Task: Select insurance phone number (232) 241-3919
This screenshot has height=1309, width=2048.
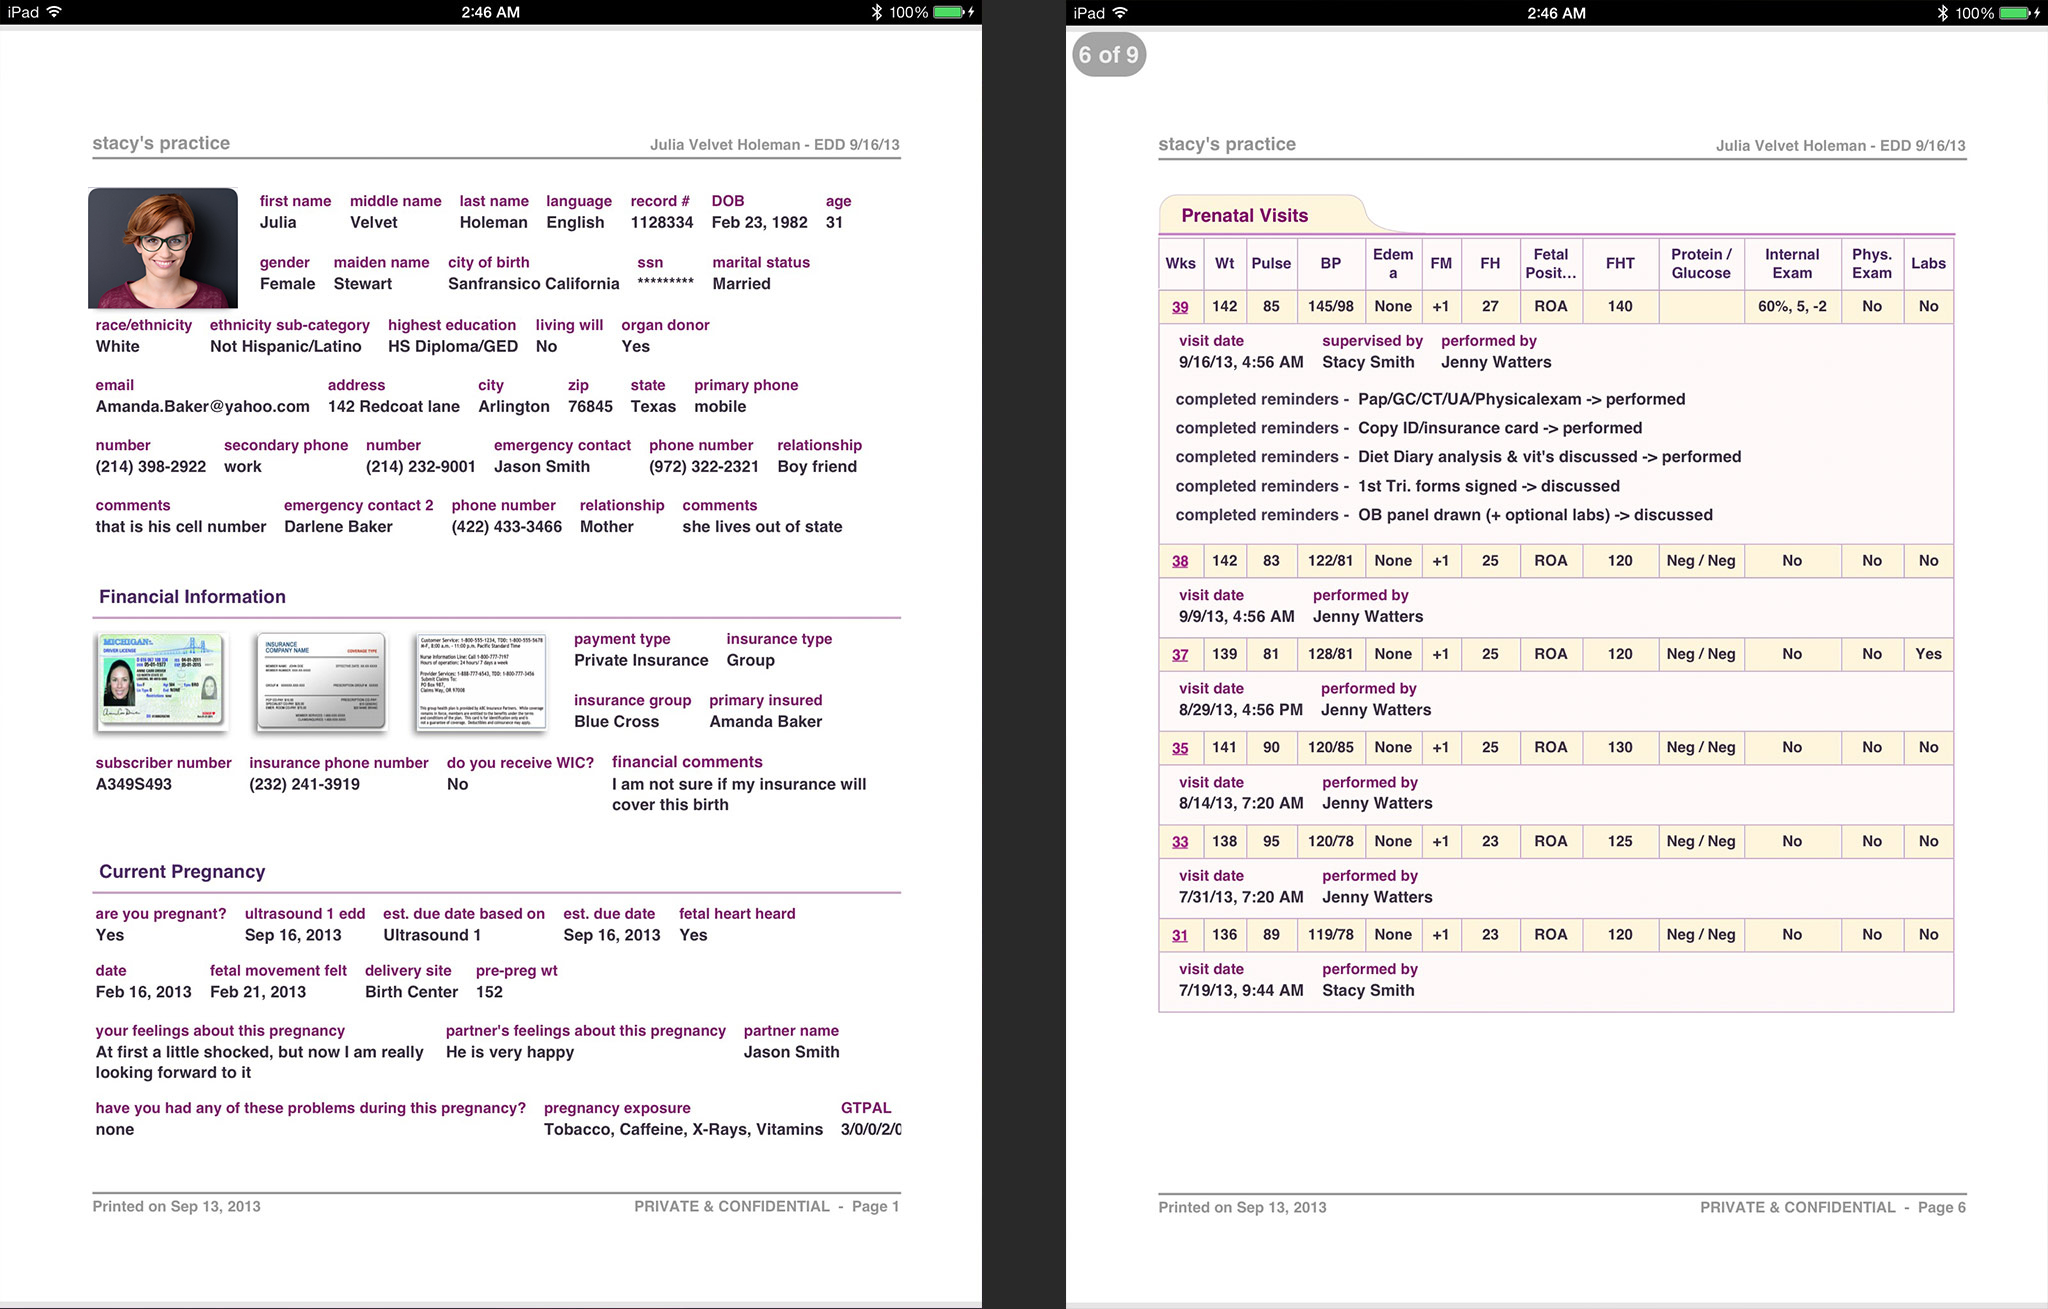Action: pos(305,785)
